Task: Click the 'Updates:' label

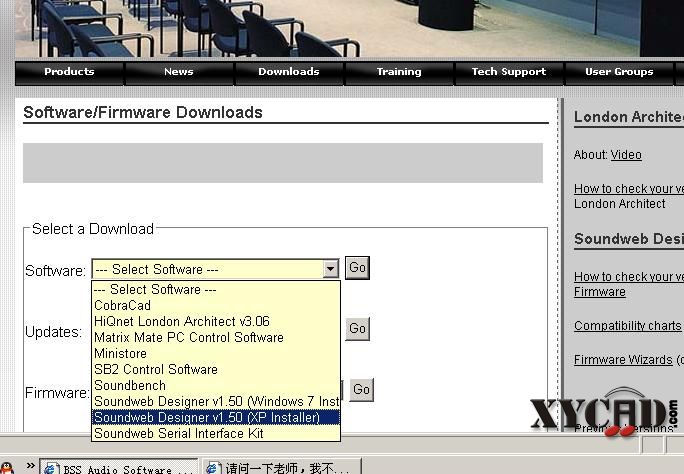Action: pos(54,332)
